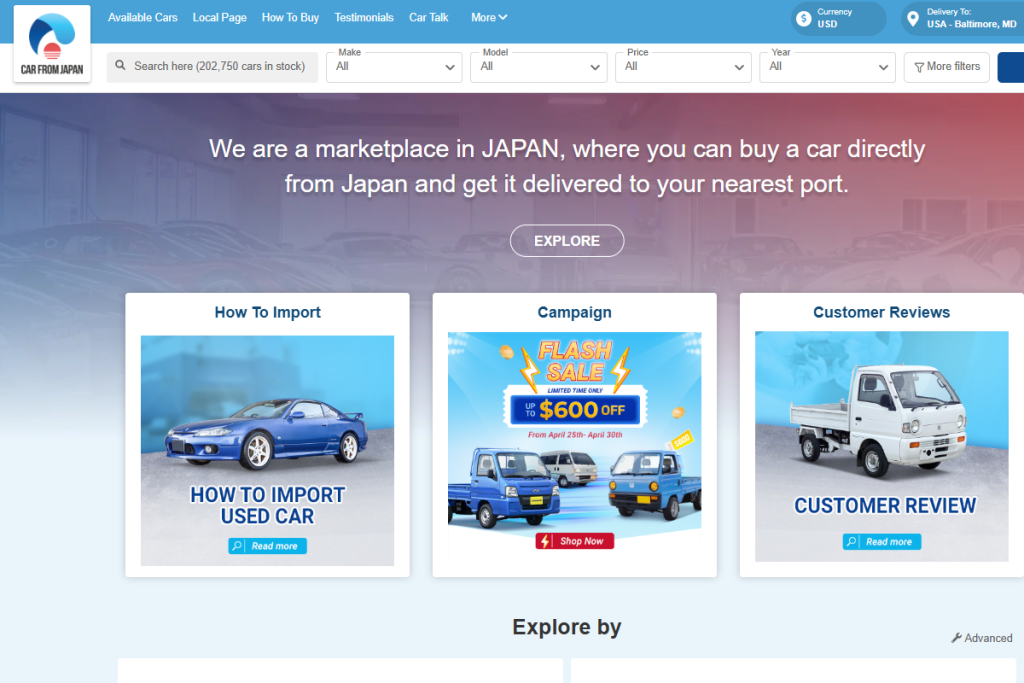This screenshot has height=683, width=1024.
Task: Click the Car From Japan logo
Action: [x=52, y=44]
